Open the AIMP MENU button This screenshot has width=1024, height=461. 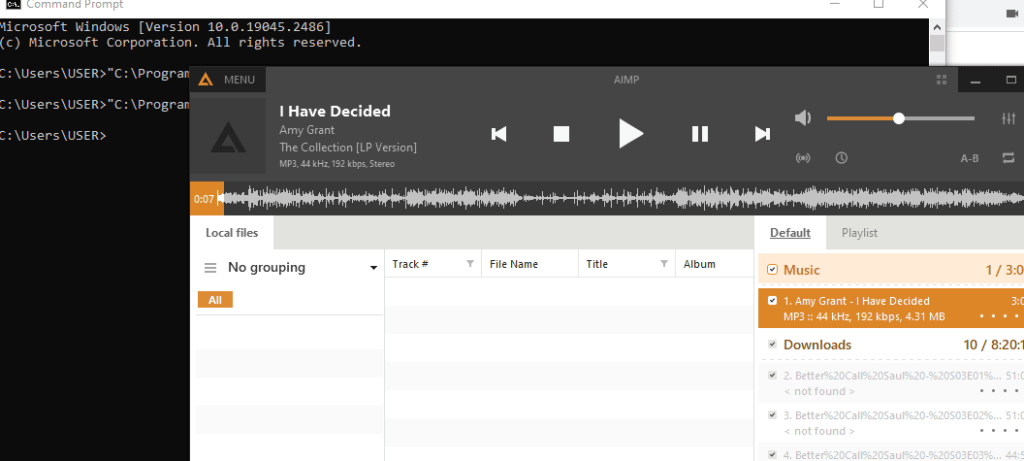tap(227, 80)
